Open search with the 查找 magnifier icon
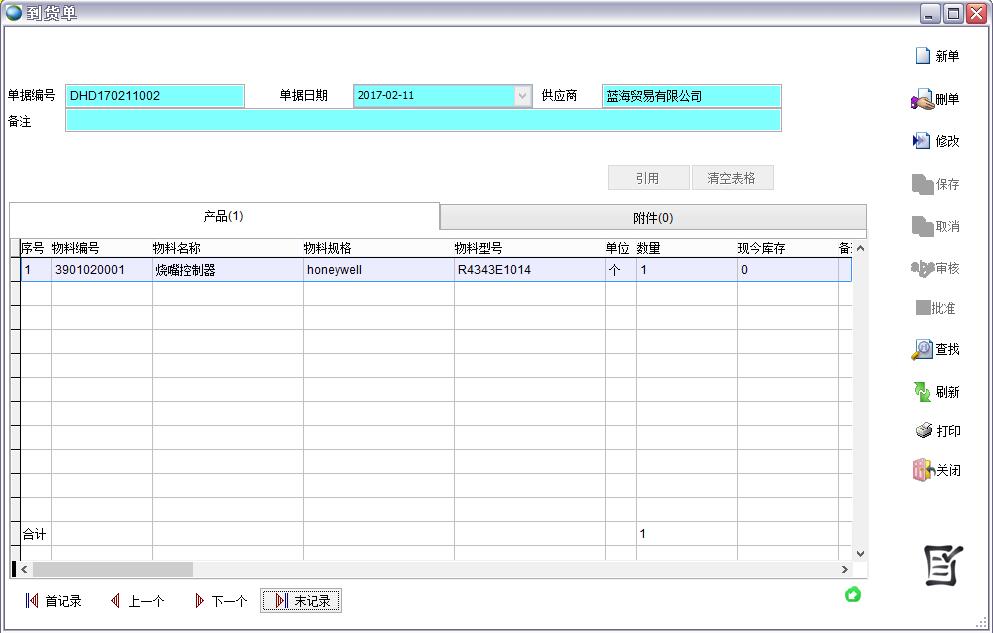Viewport: 993px width, 633px height. tap(935, 349)
